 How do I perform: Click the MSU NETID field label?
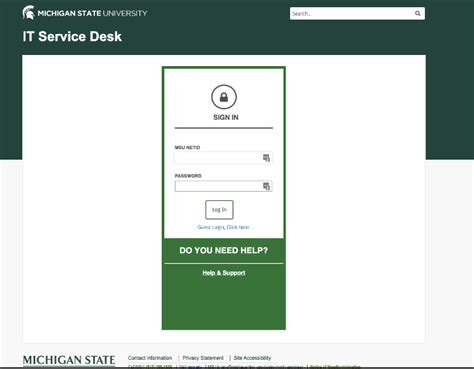[x=187, y=147]
